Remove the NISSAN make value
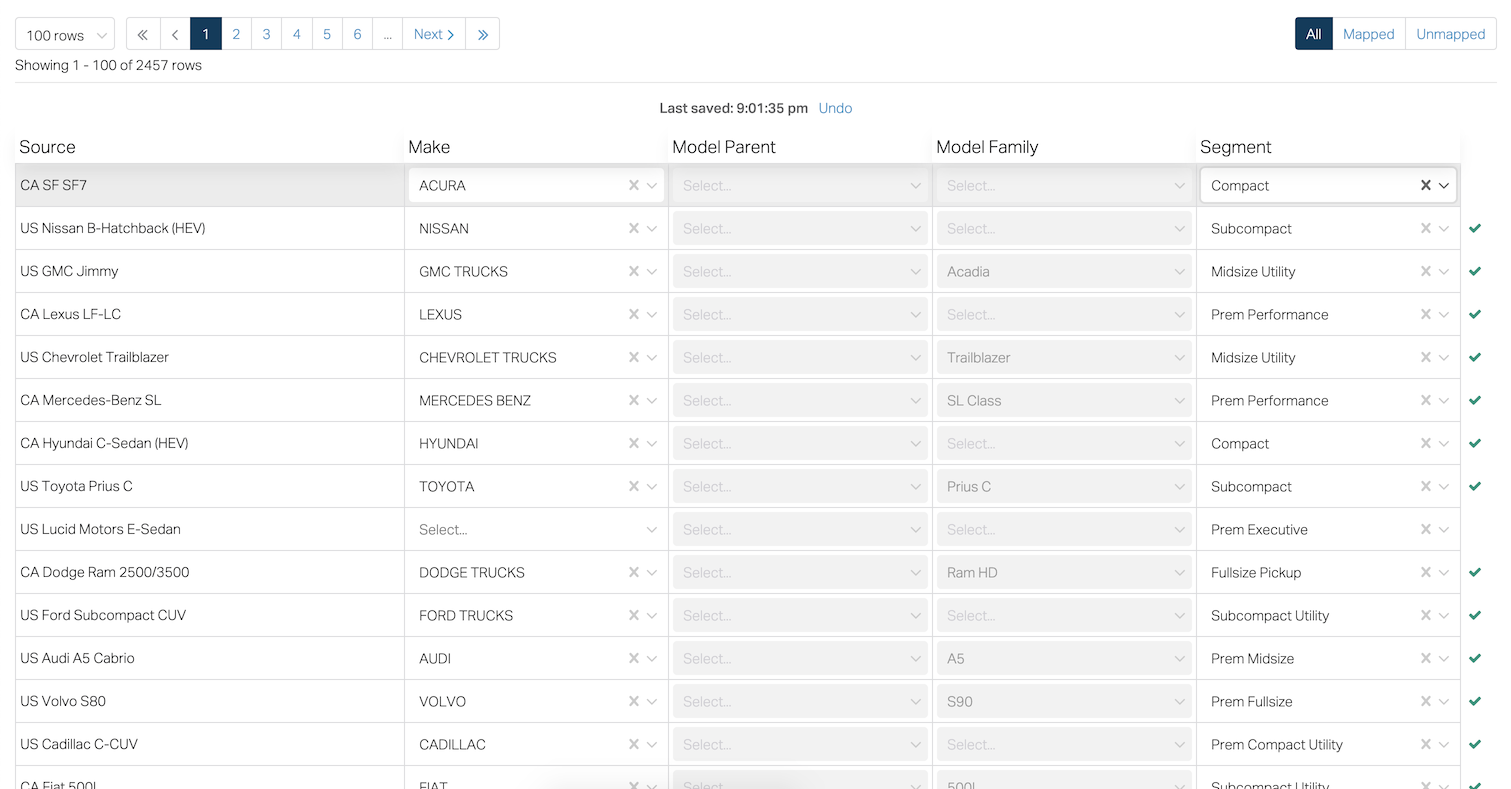1511x789 pixels. click(633, 228)
